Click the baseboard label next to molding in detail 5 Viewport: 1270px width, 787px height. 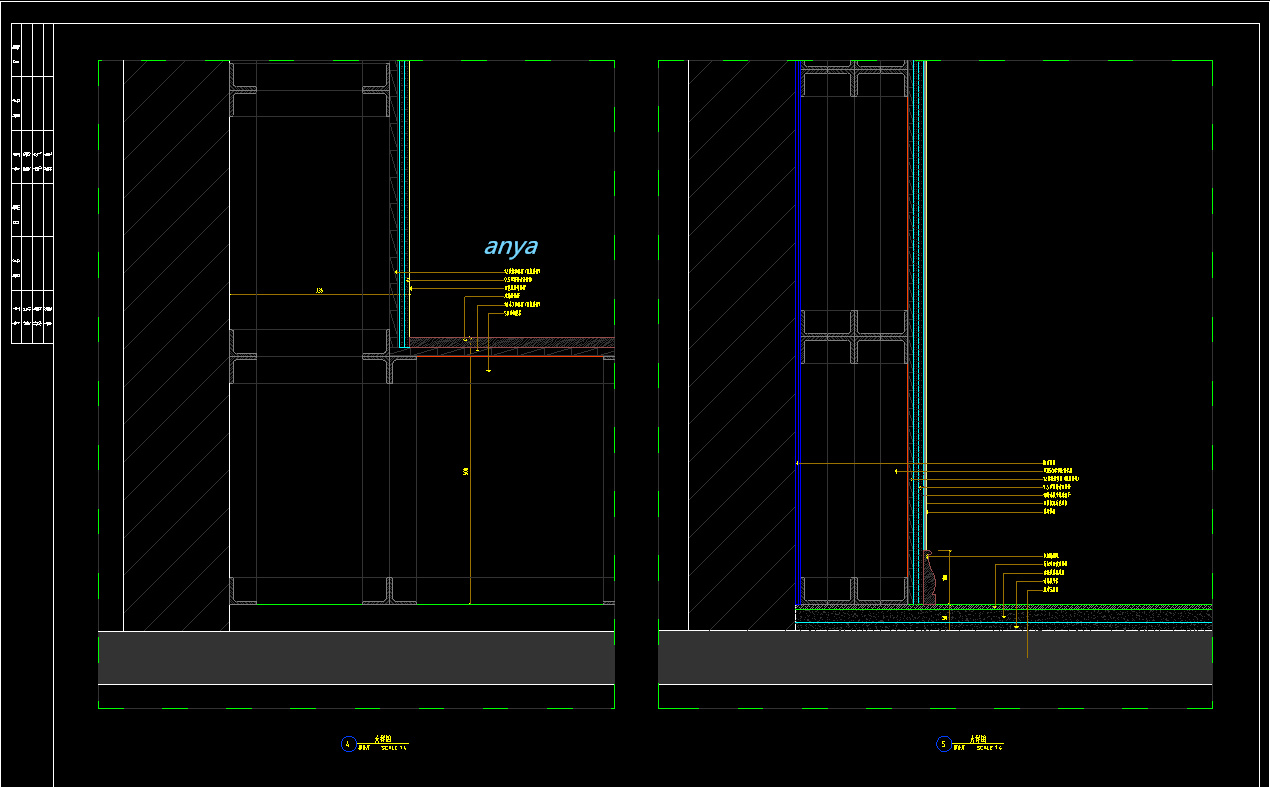coord(1050,555)
